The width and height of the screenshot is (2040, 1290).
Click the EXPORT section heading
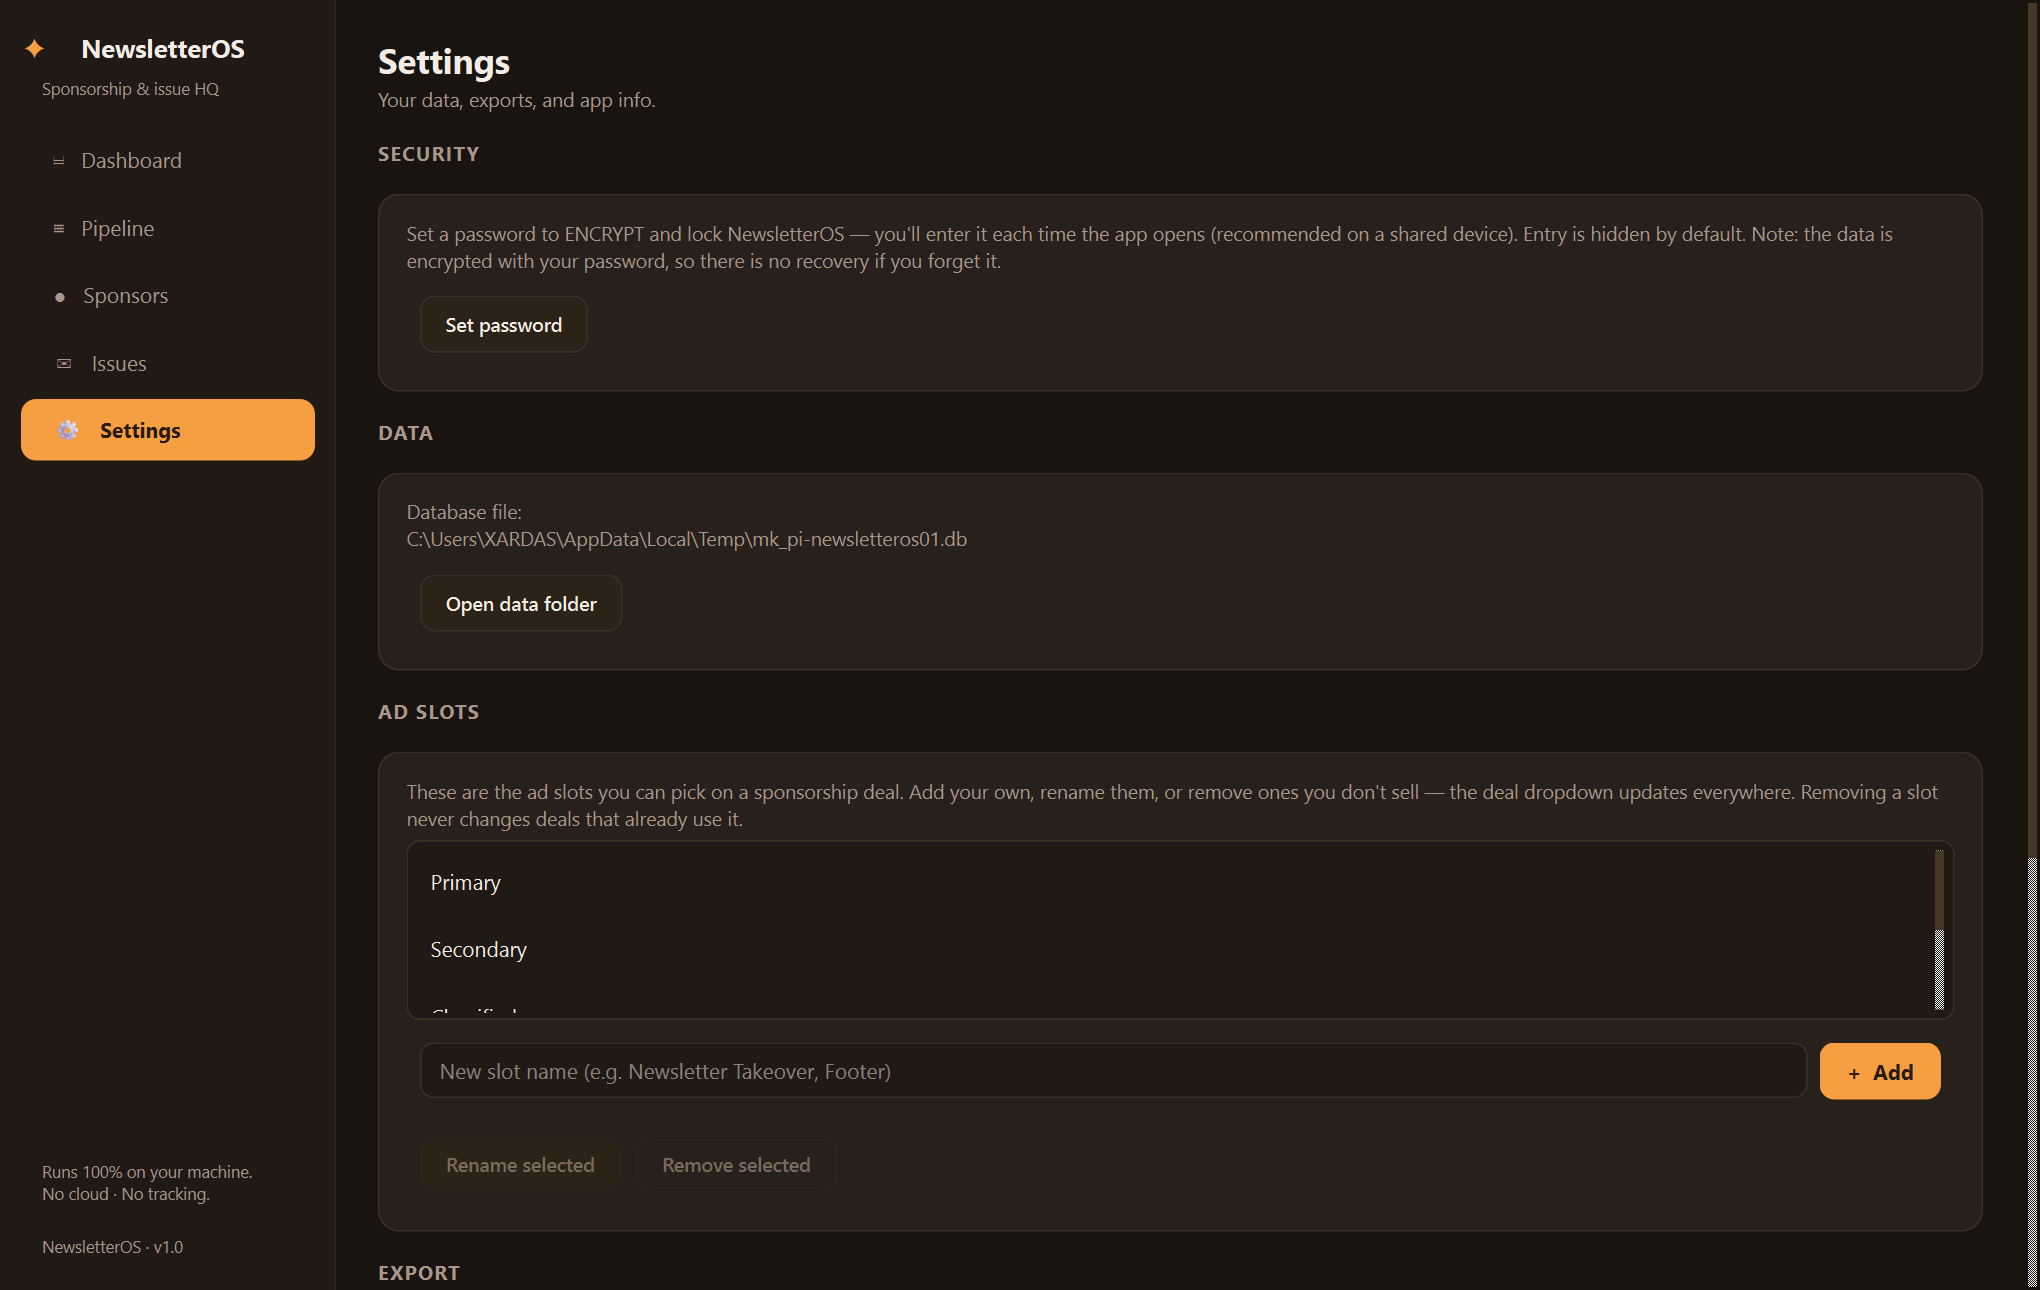point(419,1273)
